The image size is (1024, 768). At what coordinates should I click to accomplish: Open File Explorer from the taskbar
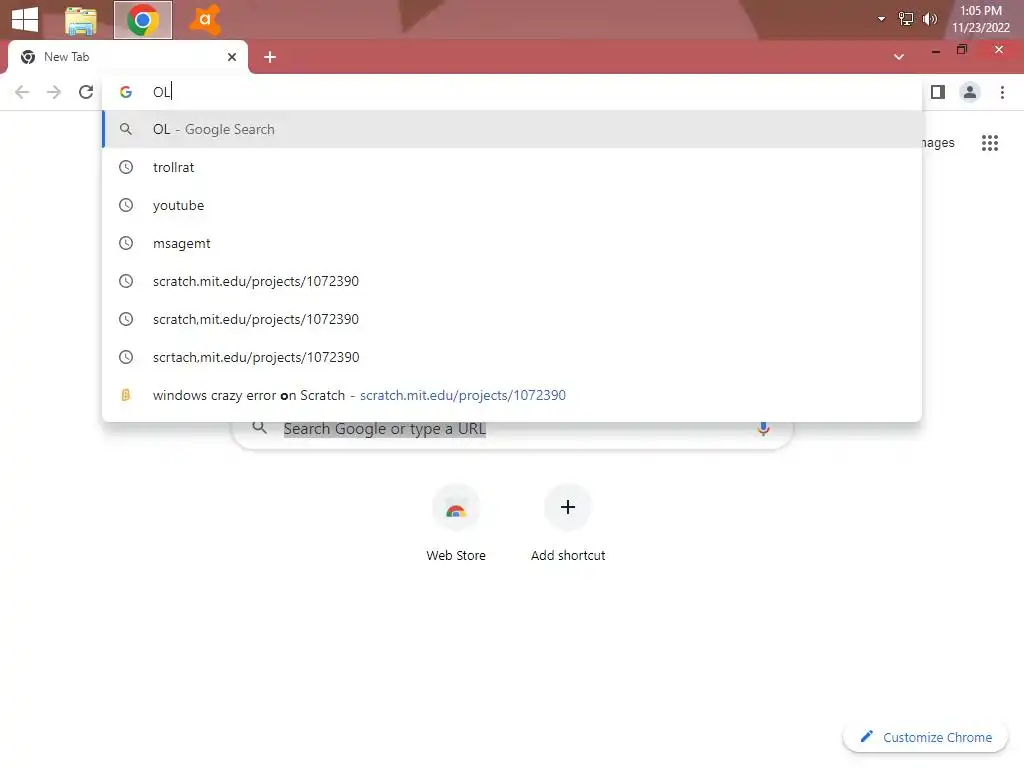click(x=81, y=20)
